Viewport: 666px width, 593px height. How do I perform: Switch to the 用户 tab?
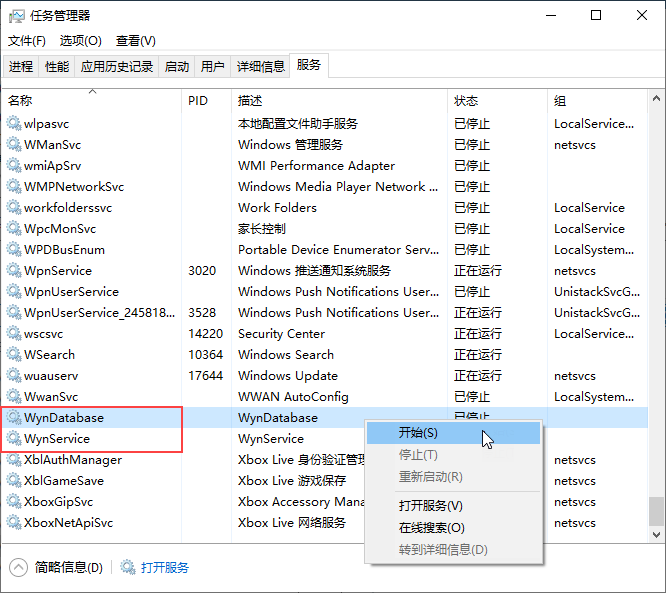point(212,66)
